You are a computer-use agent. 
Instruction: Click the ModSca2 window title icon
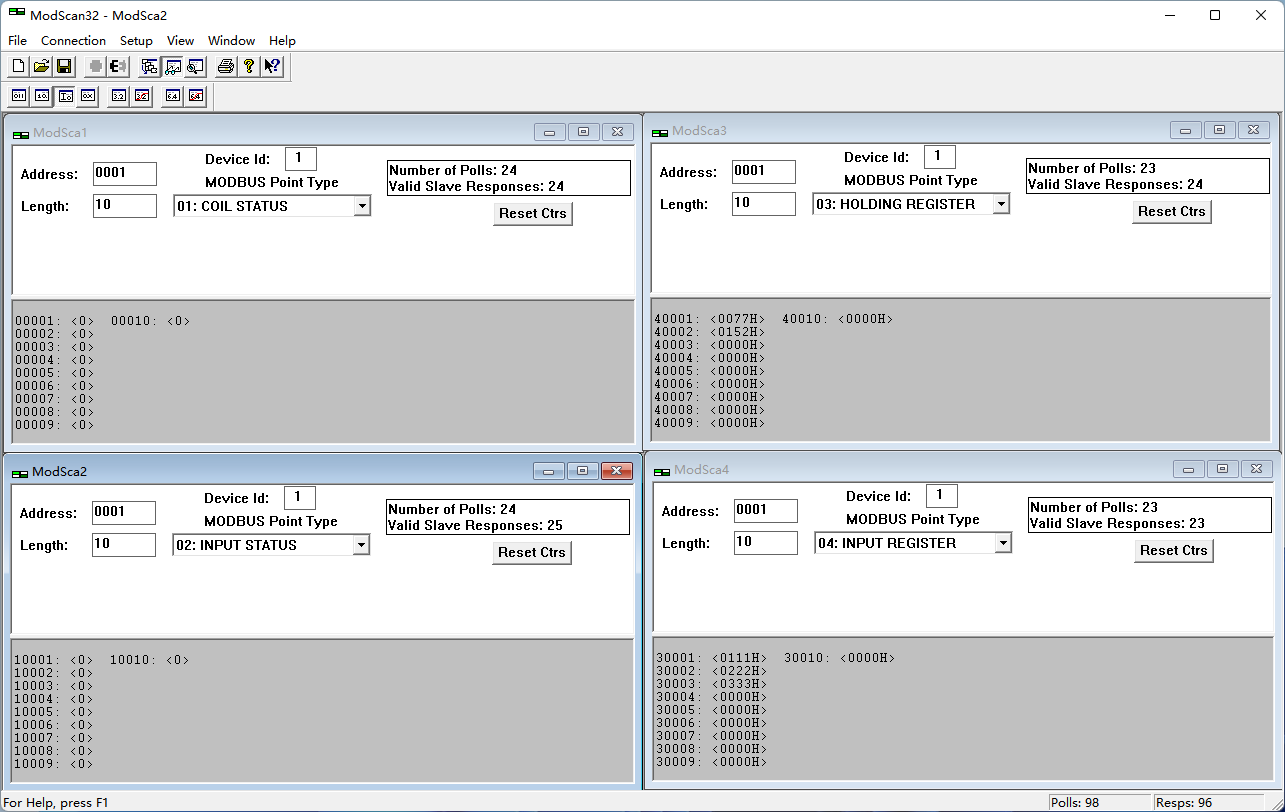tap(20, 472)
